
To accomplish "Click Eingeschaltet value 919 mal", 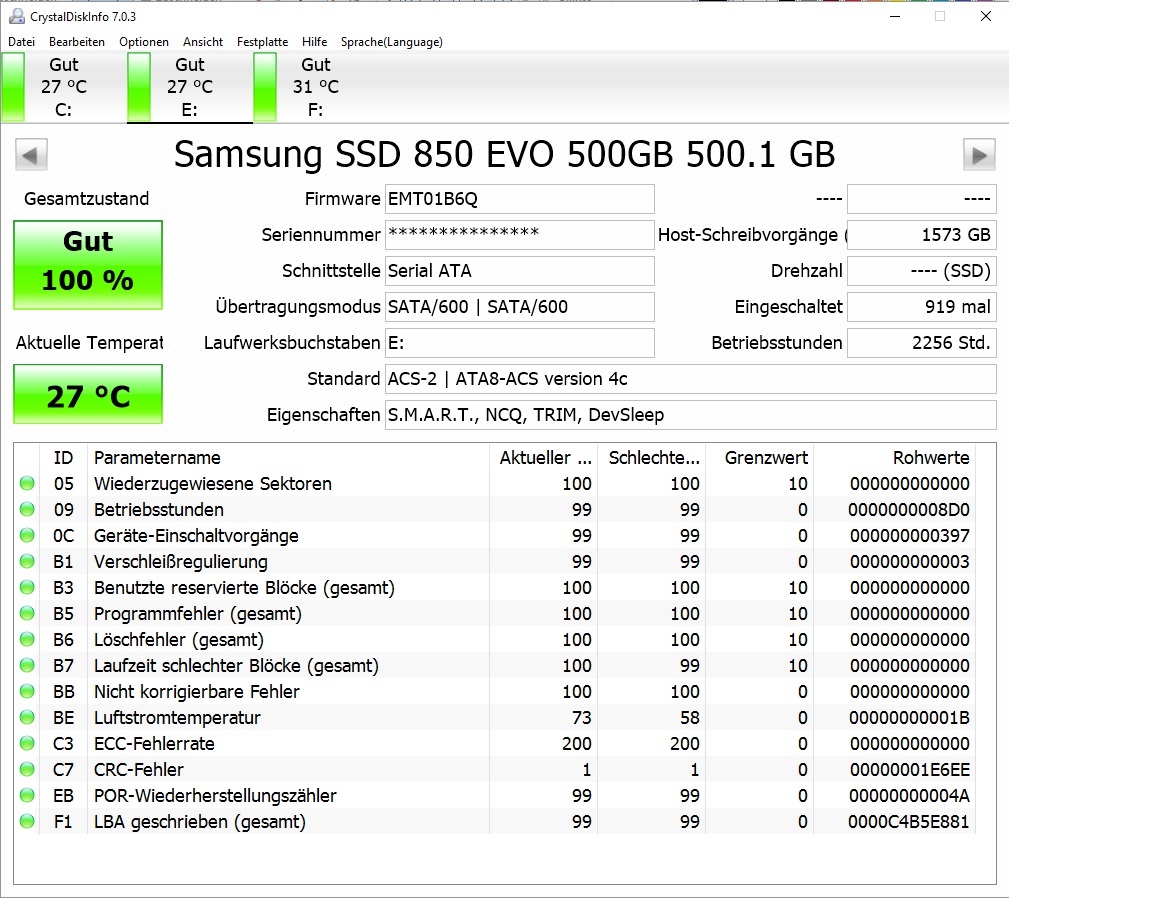I will 922,307.
